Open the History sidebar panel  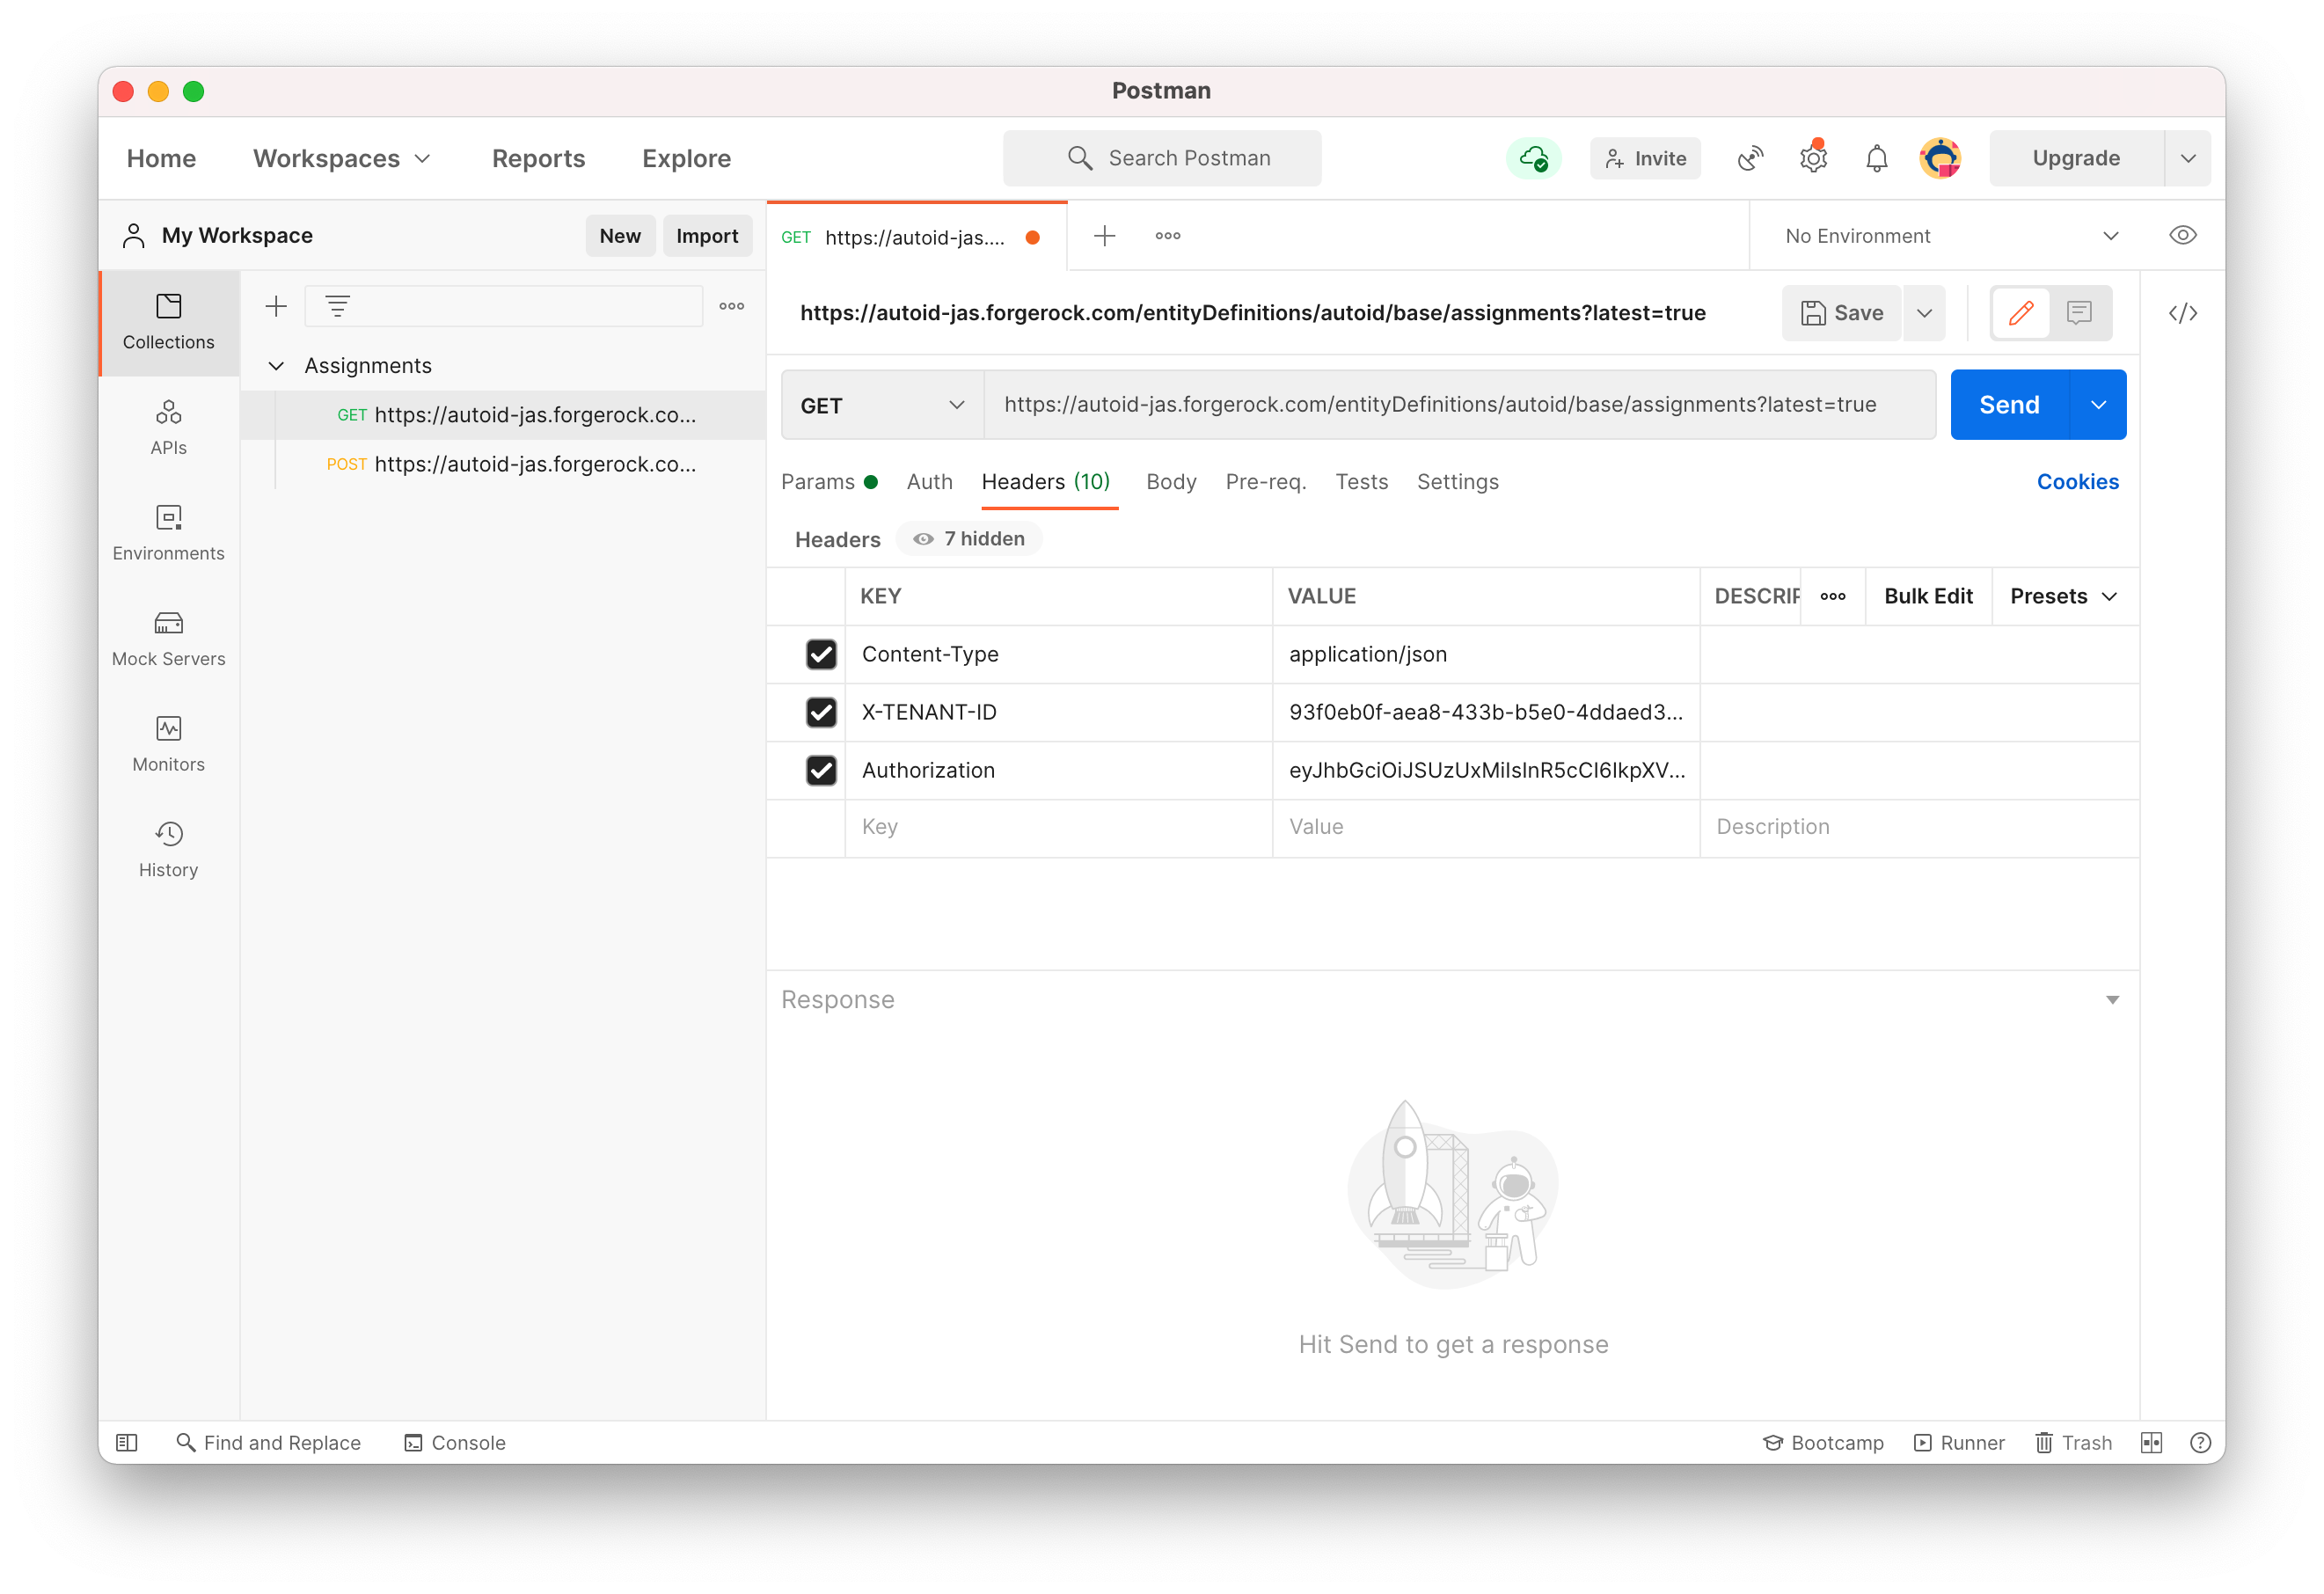click(x=168, y=850)
